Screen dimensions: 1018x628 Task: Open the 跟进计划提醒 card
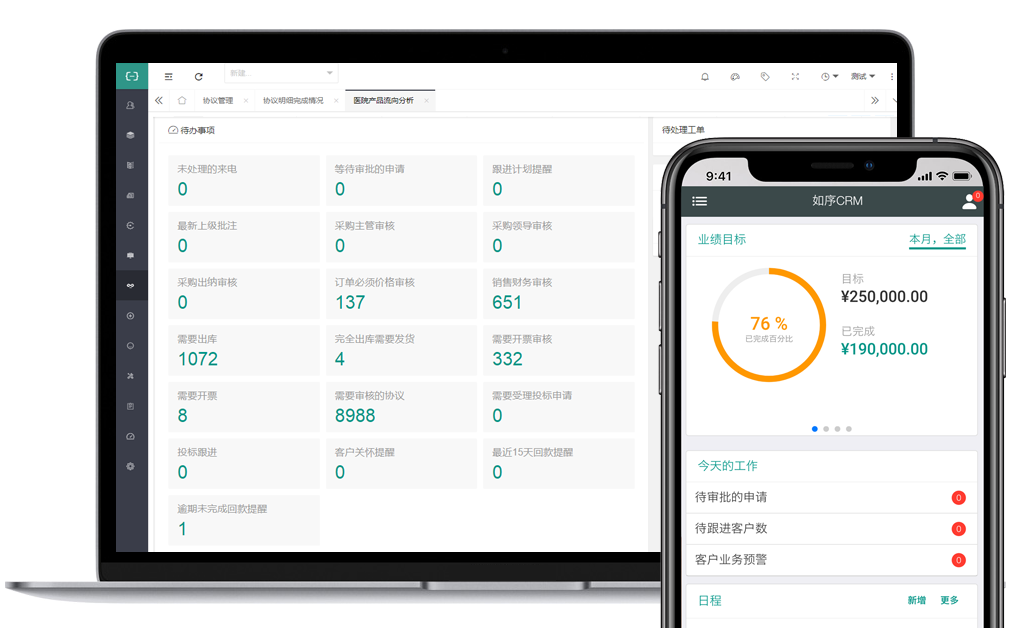[x=558, y=181]
